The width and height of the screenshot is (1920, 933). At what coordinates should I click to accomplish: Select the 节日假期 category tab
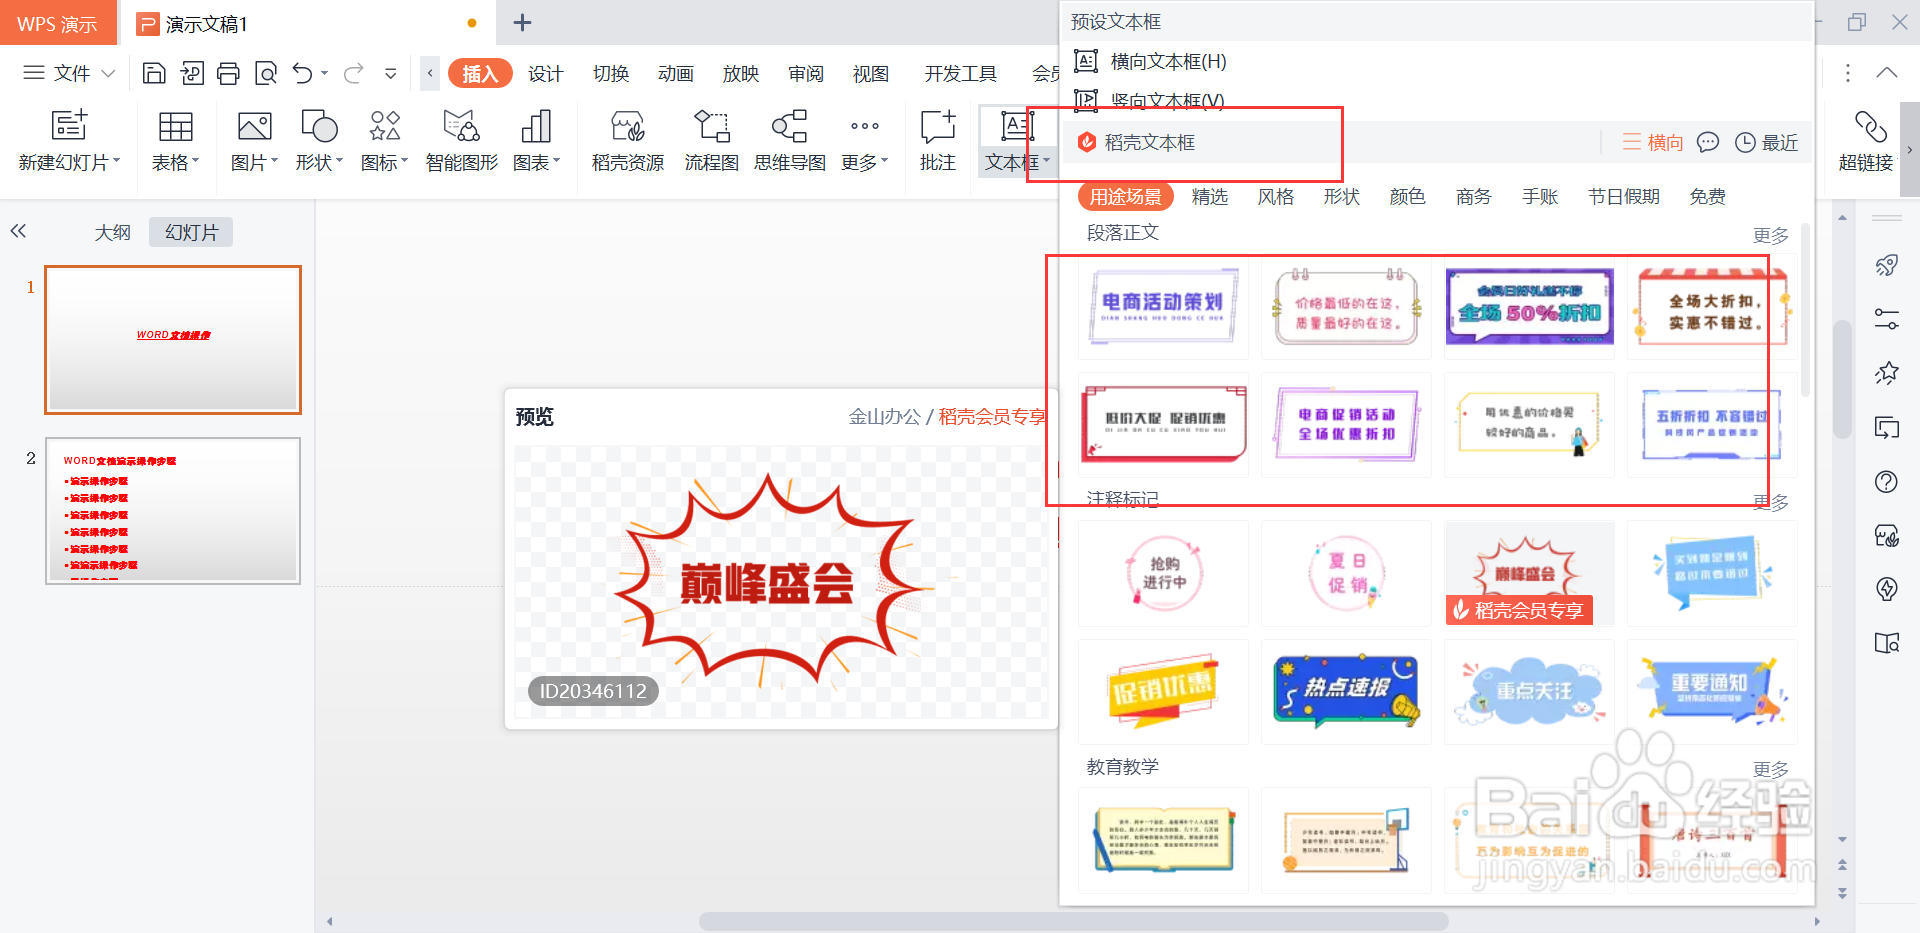pyautogui.click(x=1623, y=197)
